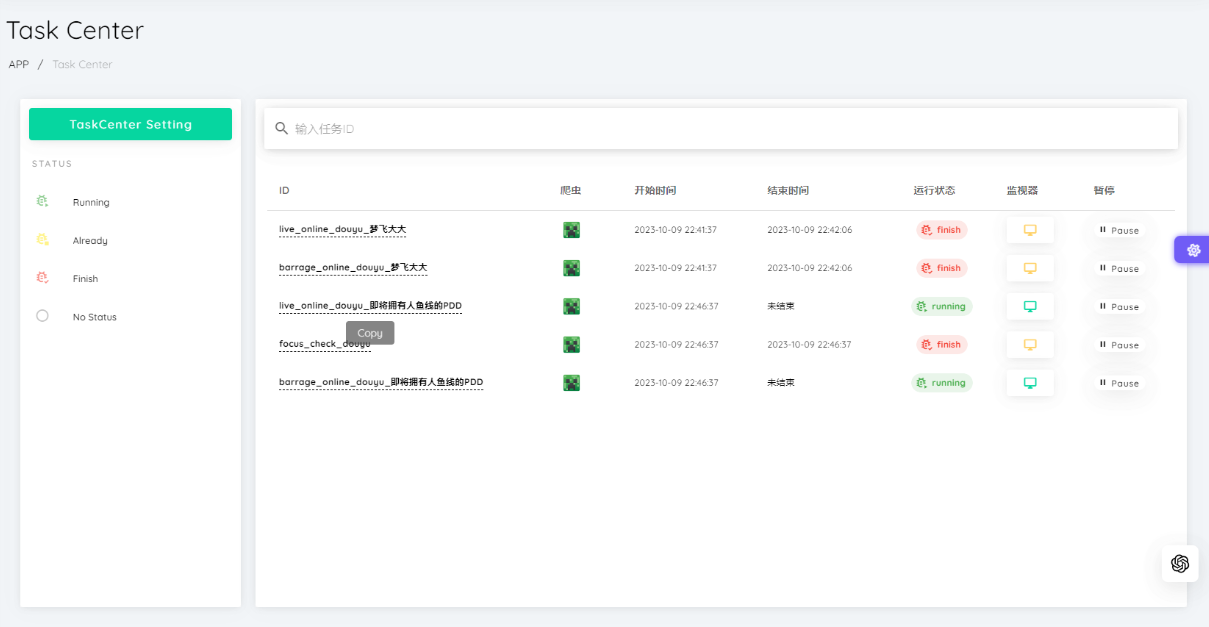The image size is (1209, 627).
Task: Filter tasks by Running status
Action: point(90,202)
